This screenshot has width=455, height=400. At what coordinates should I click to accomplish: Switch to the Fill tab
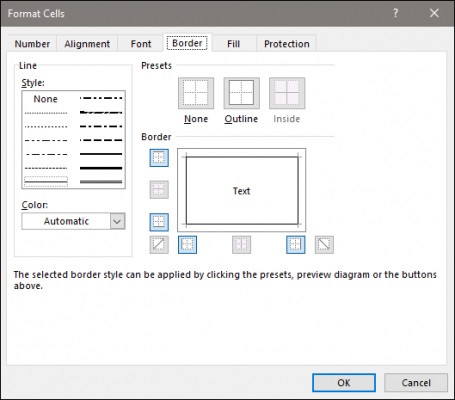click(x=233, y=44)
